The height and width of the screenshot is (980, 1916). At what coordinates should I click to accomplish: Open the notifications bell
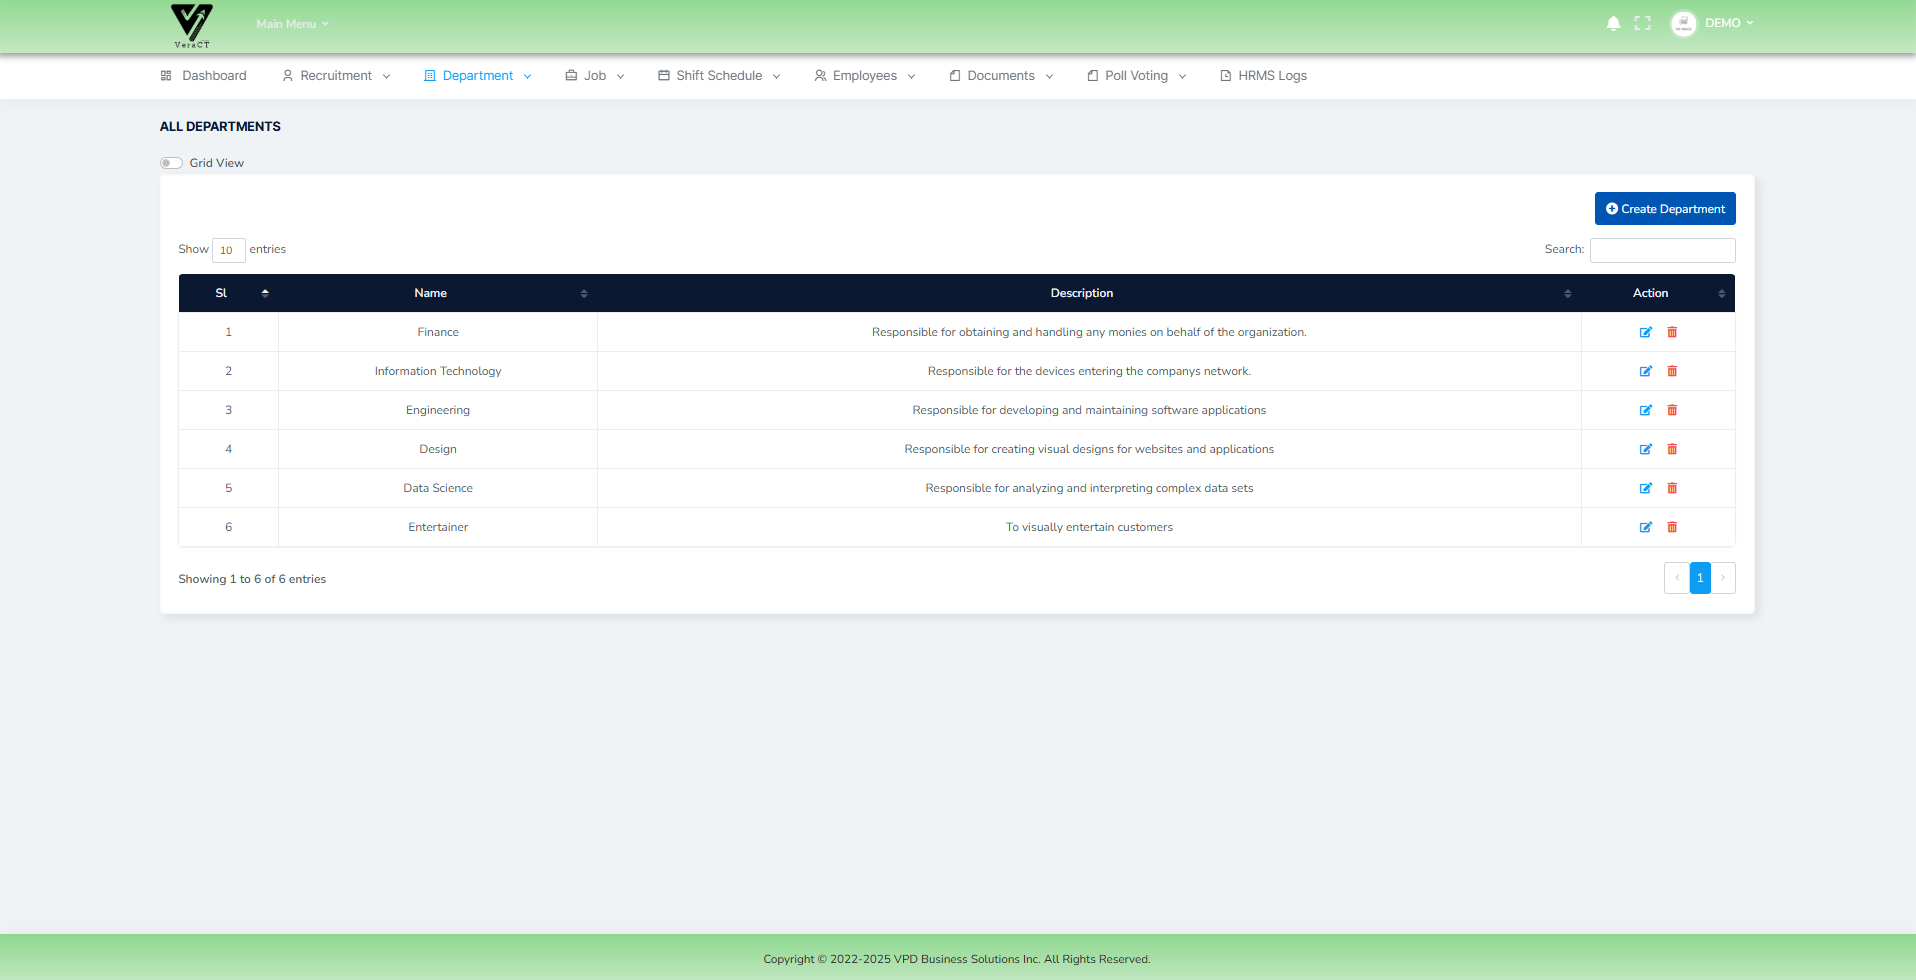click(1613, 23)
